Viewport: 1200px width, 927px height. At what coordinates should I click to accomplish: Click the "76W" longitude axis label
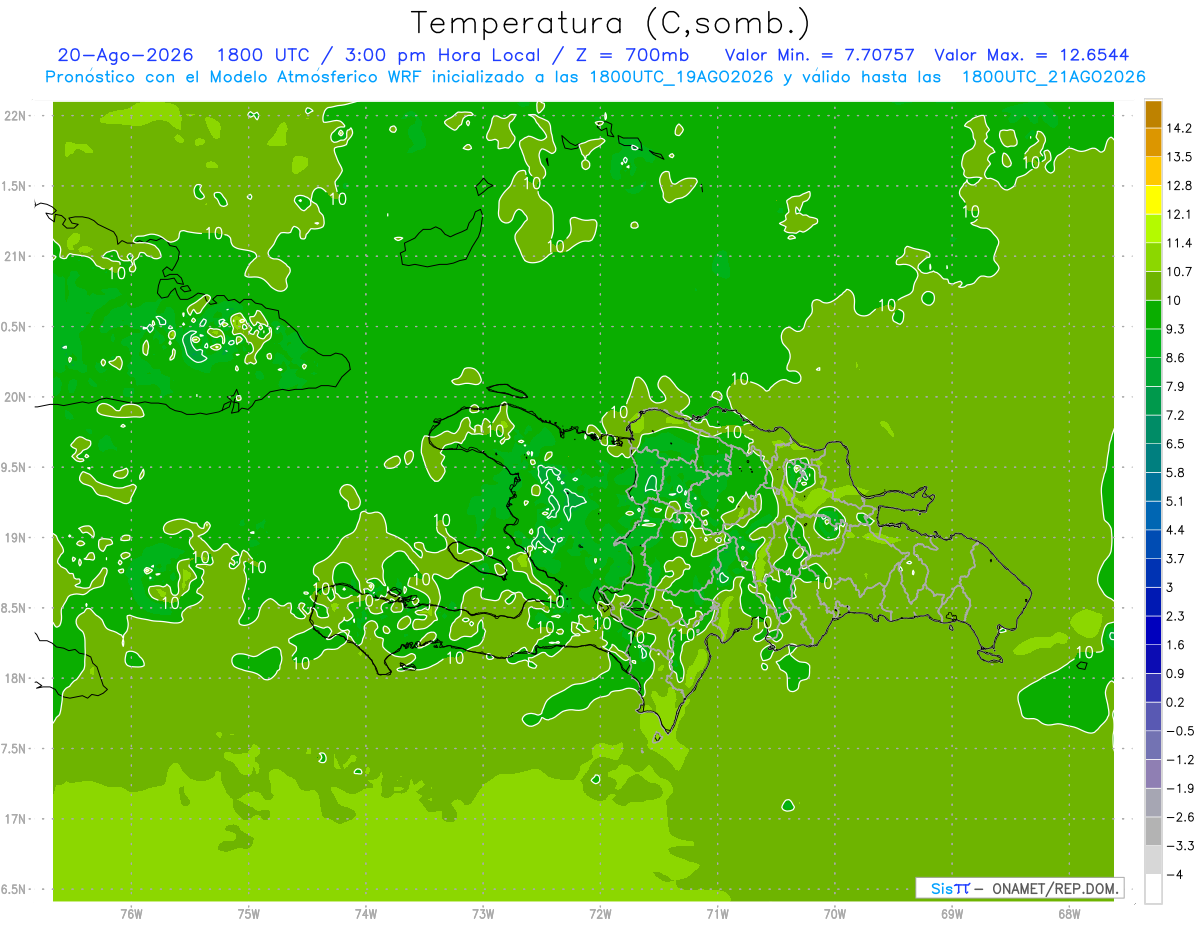(x=131, y=913)
